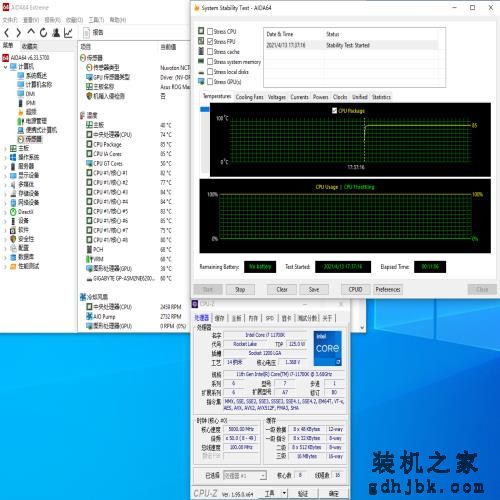
Task: Switch to the Voltages tab
Action: [x=277, y=97]
